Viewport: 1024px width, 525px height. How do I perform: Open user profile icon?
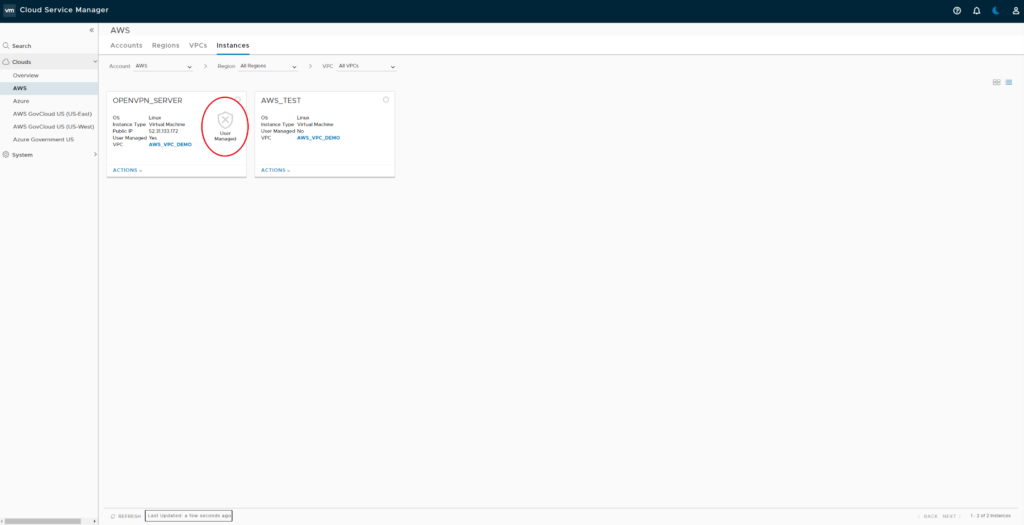[x=1016, y=10]
